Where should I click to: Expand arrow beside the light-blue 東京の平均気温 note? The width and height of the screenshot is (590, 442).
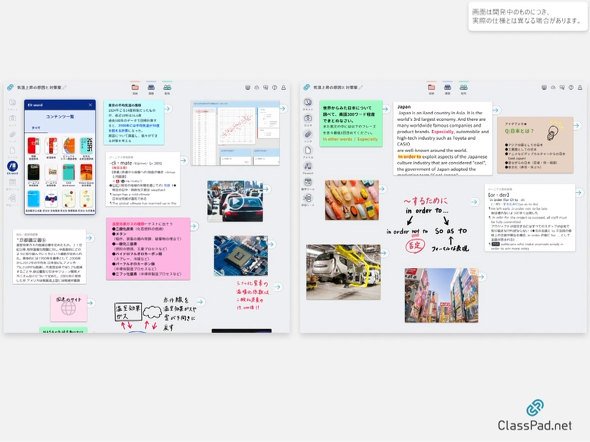(168, 108)
